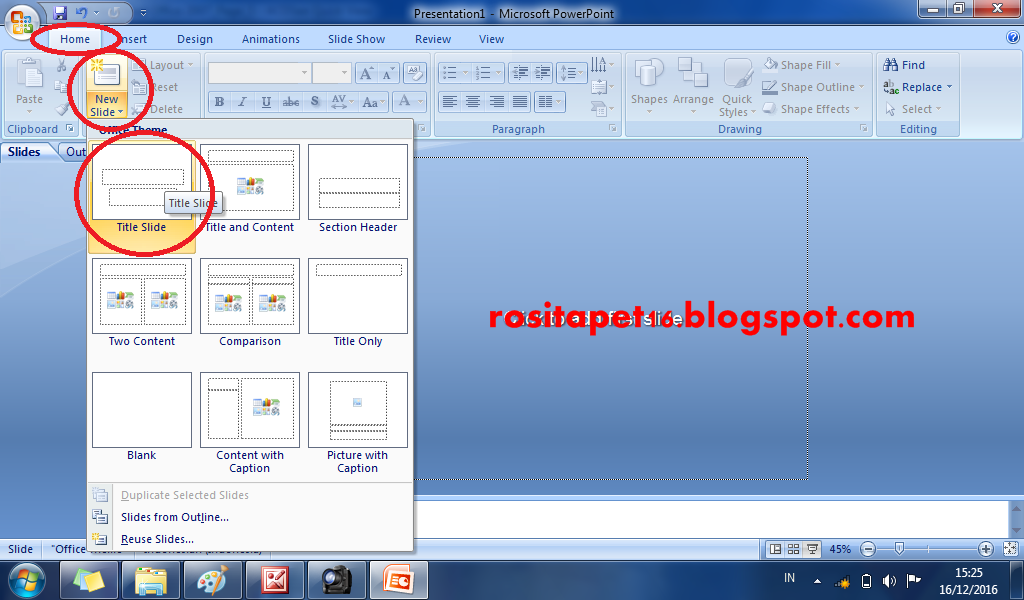1024x600 pixels.
Task: Switch to Slide Sorter view in status bar
Action: (793, 549)
